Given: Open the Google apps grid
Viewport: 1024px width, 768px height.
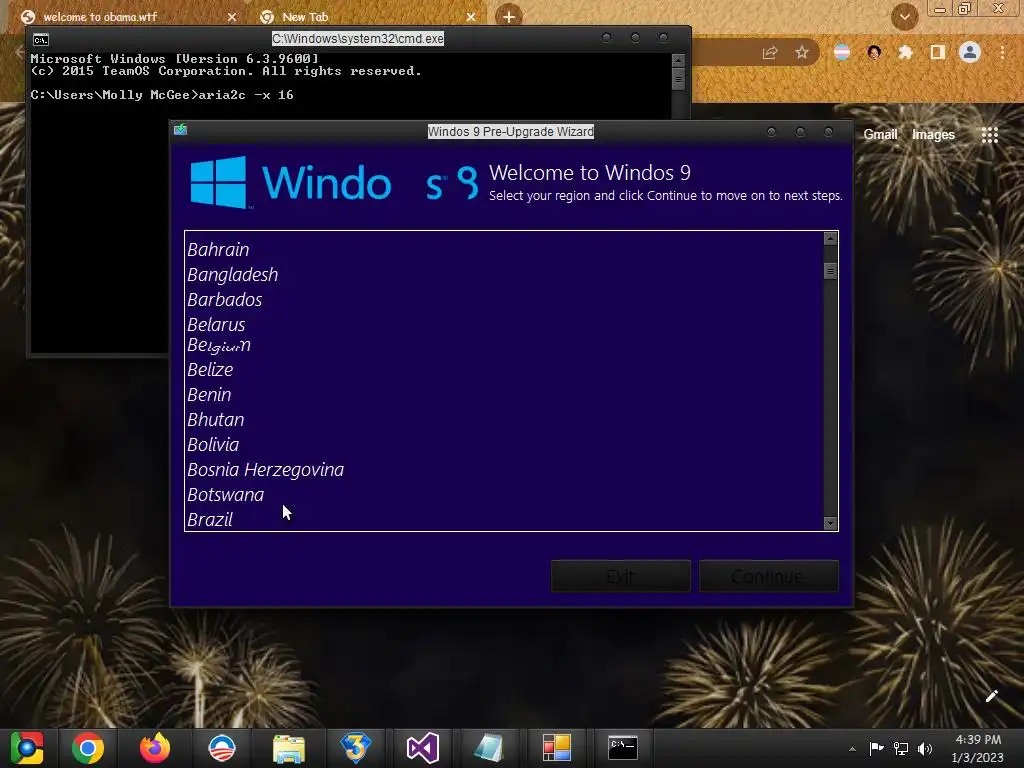Looking at the screenshot, I should tap(990, 135).
